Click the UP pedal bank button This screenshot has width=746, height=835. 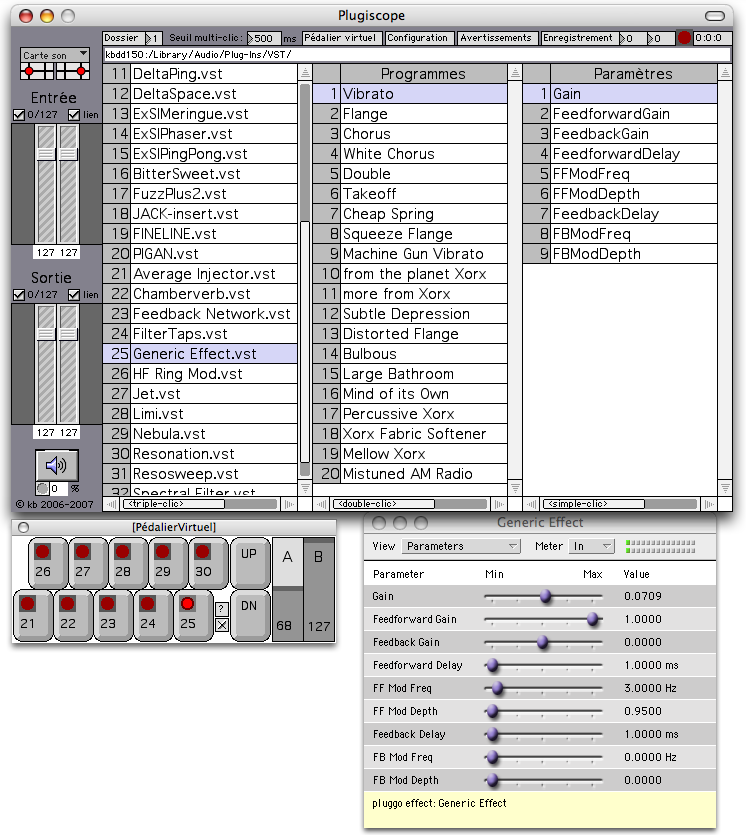click(249, 554)
